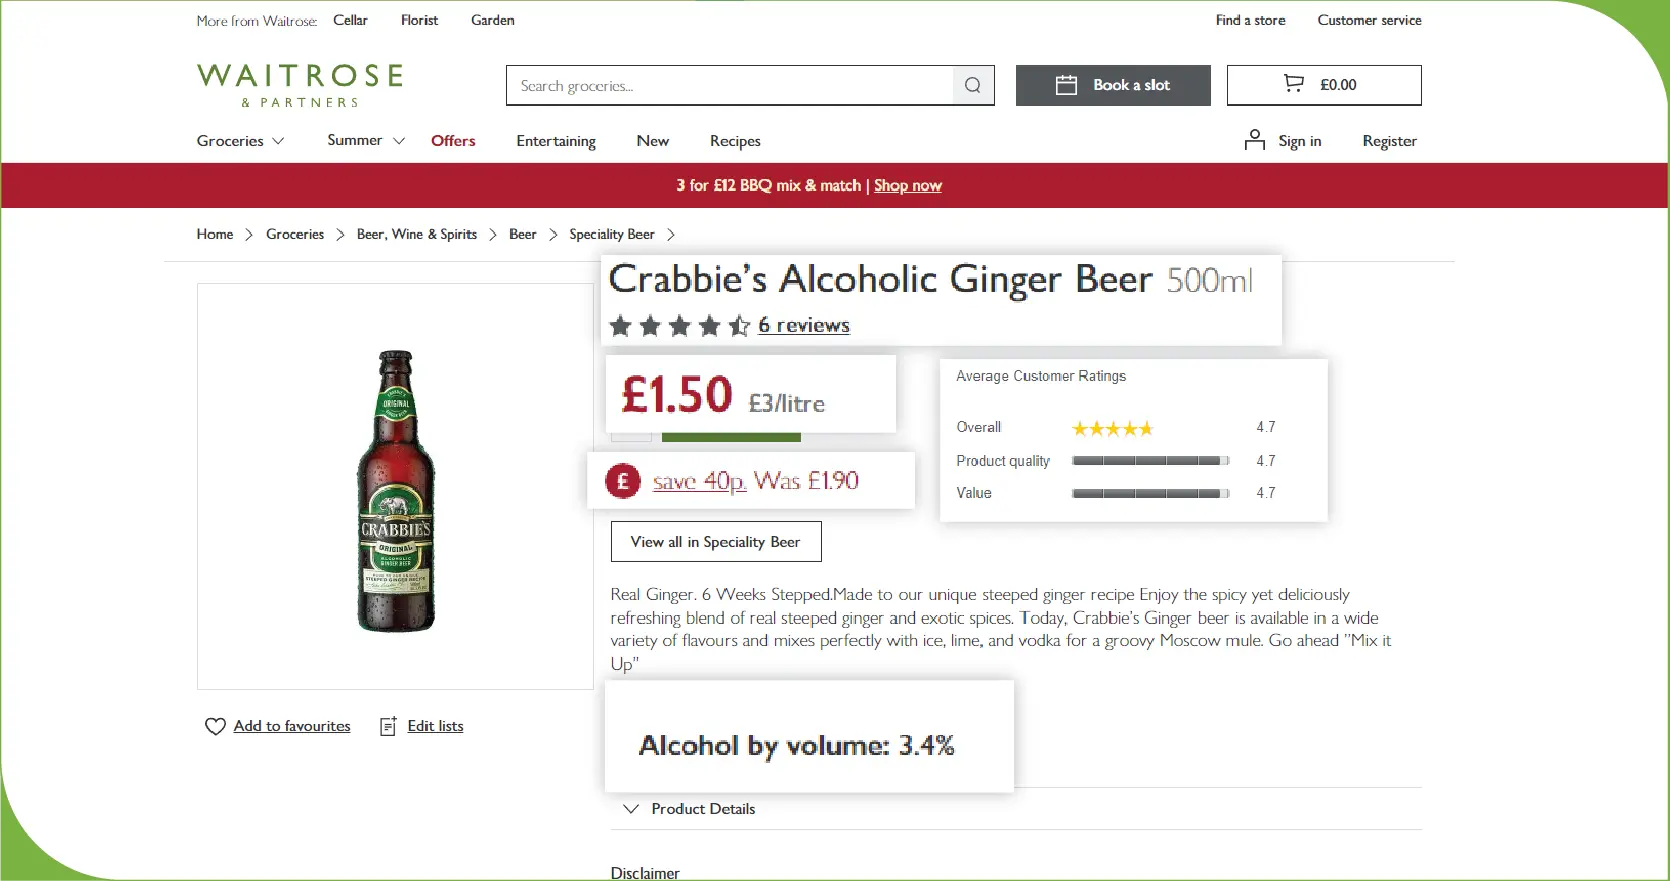Click the search magnifier icon

972,86
